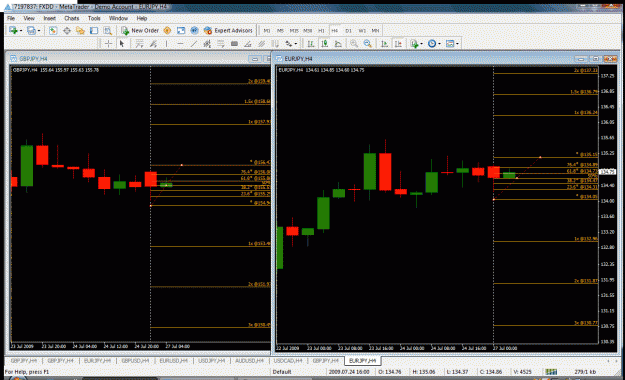The image size is (625, 380).
Task: Show the Navigator panel via folder icon
Action: click(x=80, y=30)
